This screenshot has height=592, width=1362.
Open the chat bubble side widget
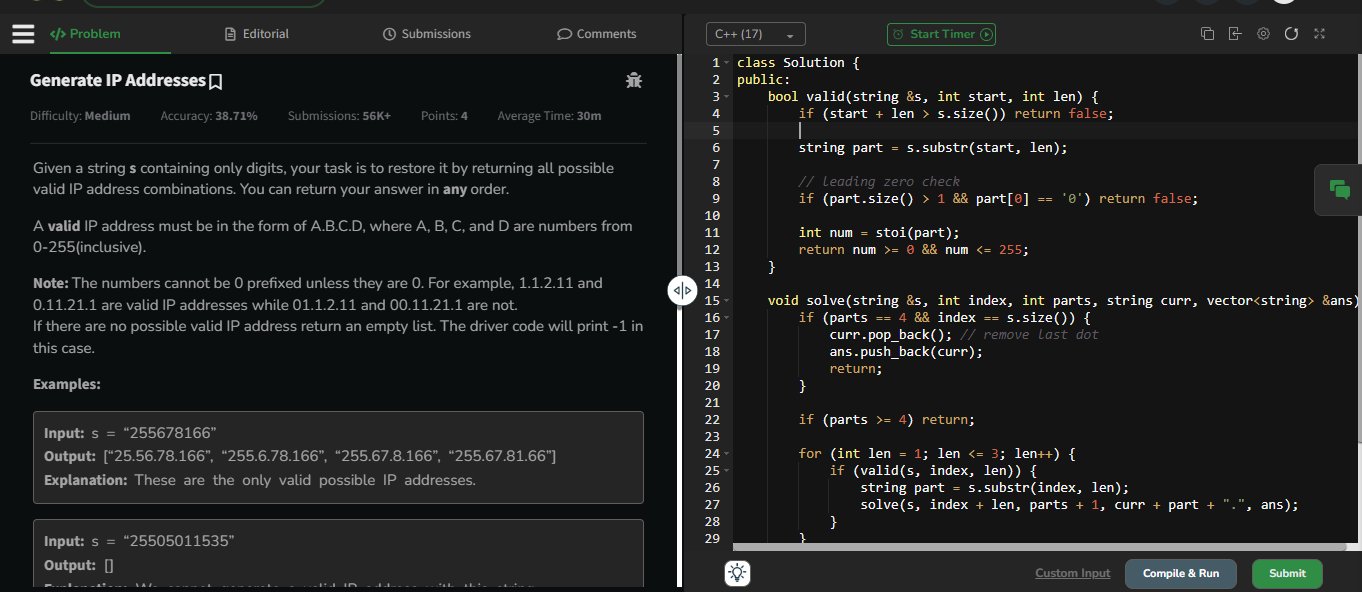click(x=1339, y=189)
